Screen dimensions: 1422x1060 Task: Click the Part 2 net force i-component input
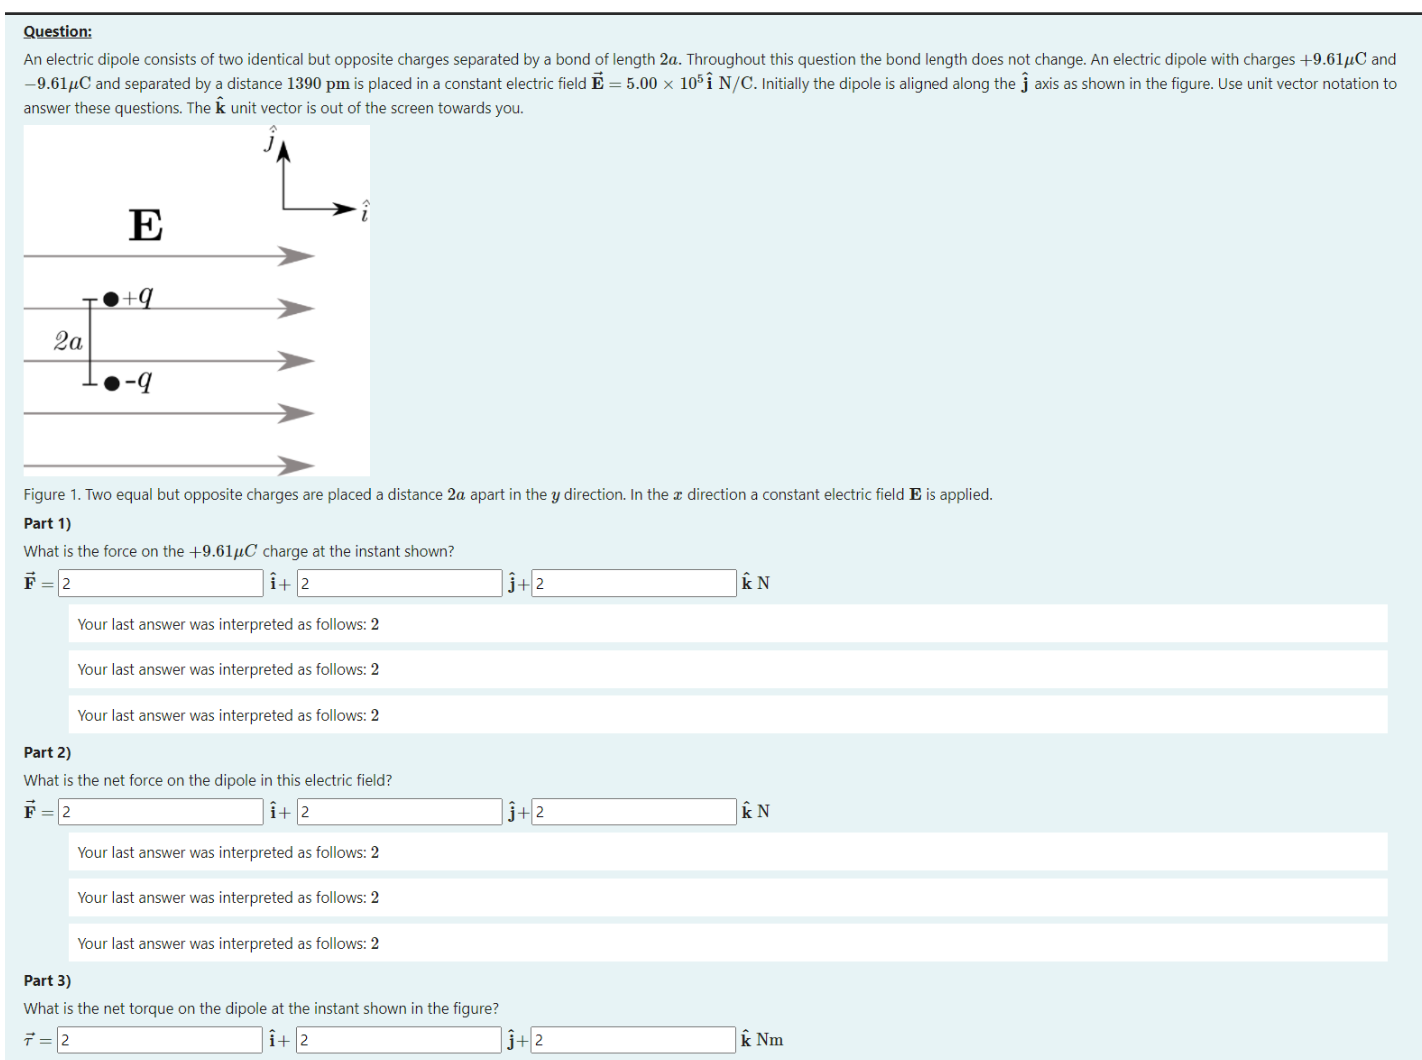click(160, 811)
